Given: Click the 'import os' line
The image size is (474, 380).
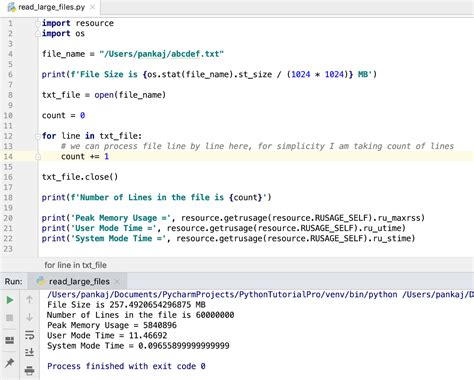Looking at the screenshot, I should pos(63,33).
